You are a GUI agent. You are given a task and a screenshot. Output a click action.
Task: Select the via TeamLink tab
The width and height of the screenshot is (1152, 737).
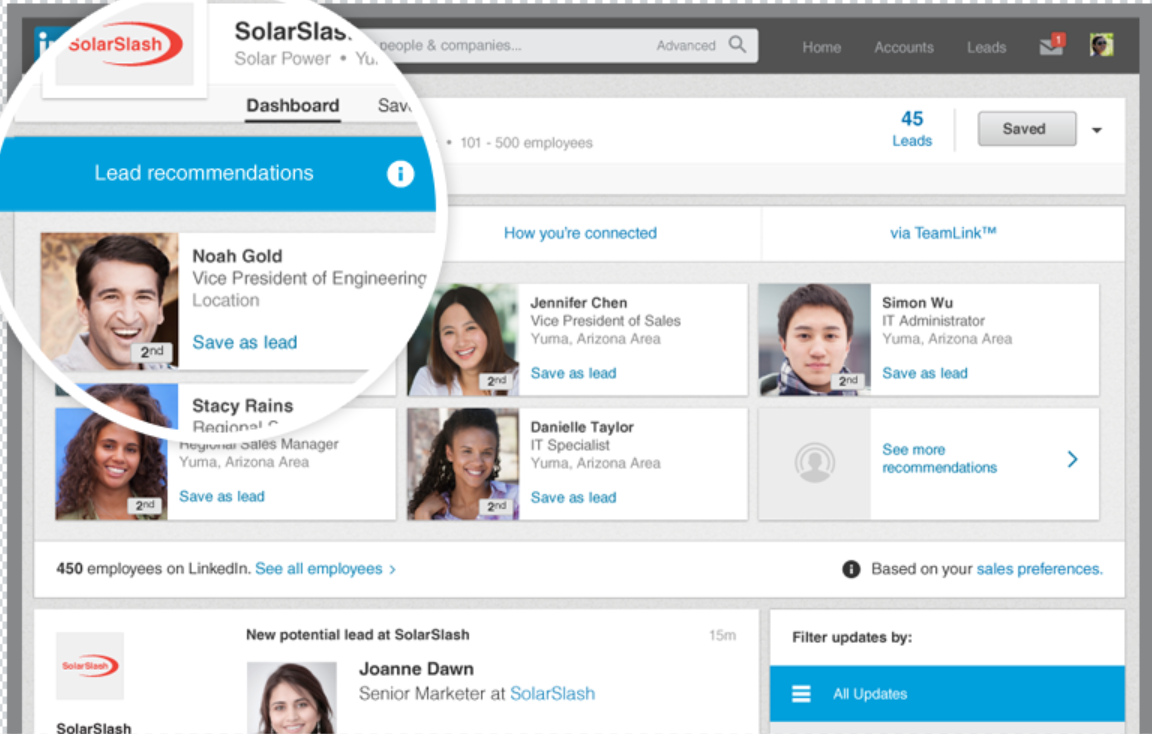tap(943, 233)
